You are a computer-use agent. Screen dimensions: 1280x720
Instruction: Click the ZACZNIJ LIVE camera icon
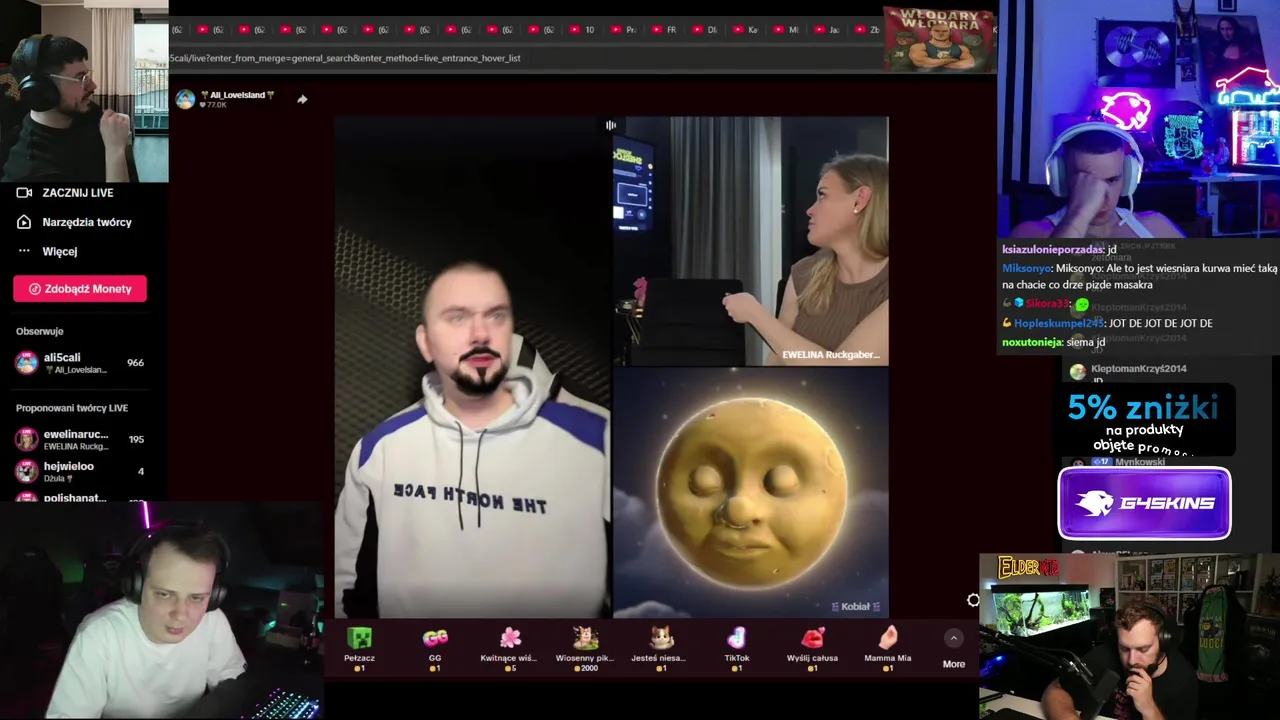25,192
